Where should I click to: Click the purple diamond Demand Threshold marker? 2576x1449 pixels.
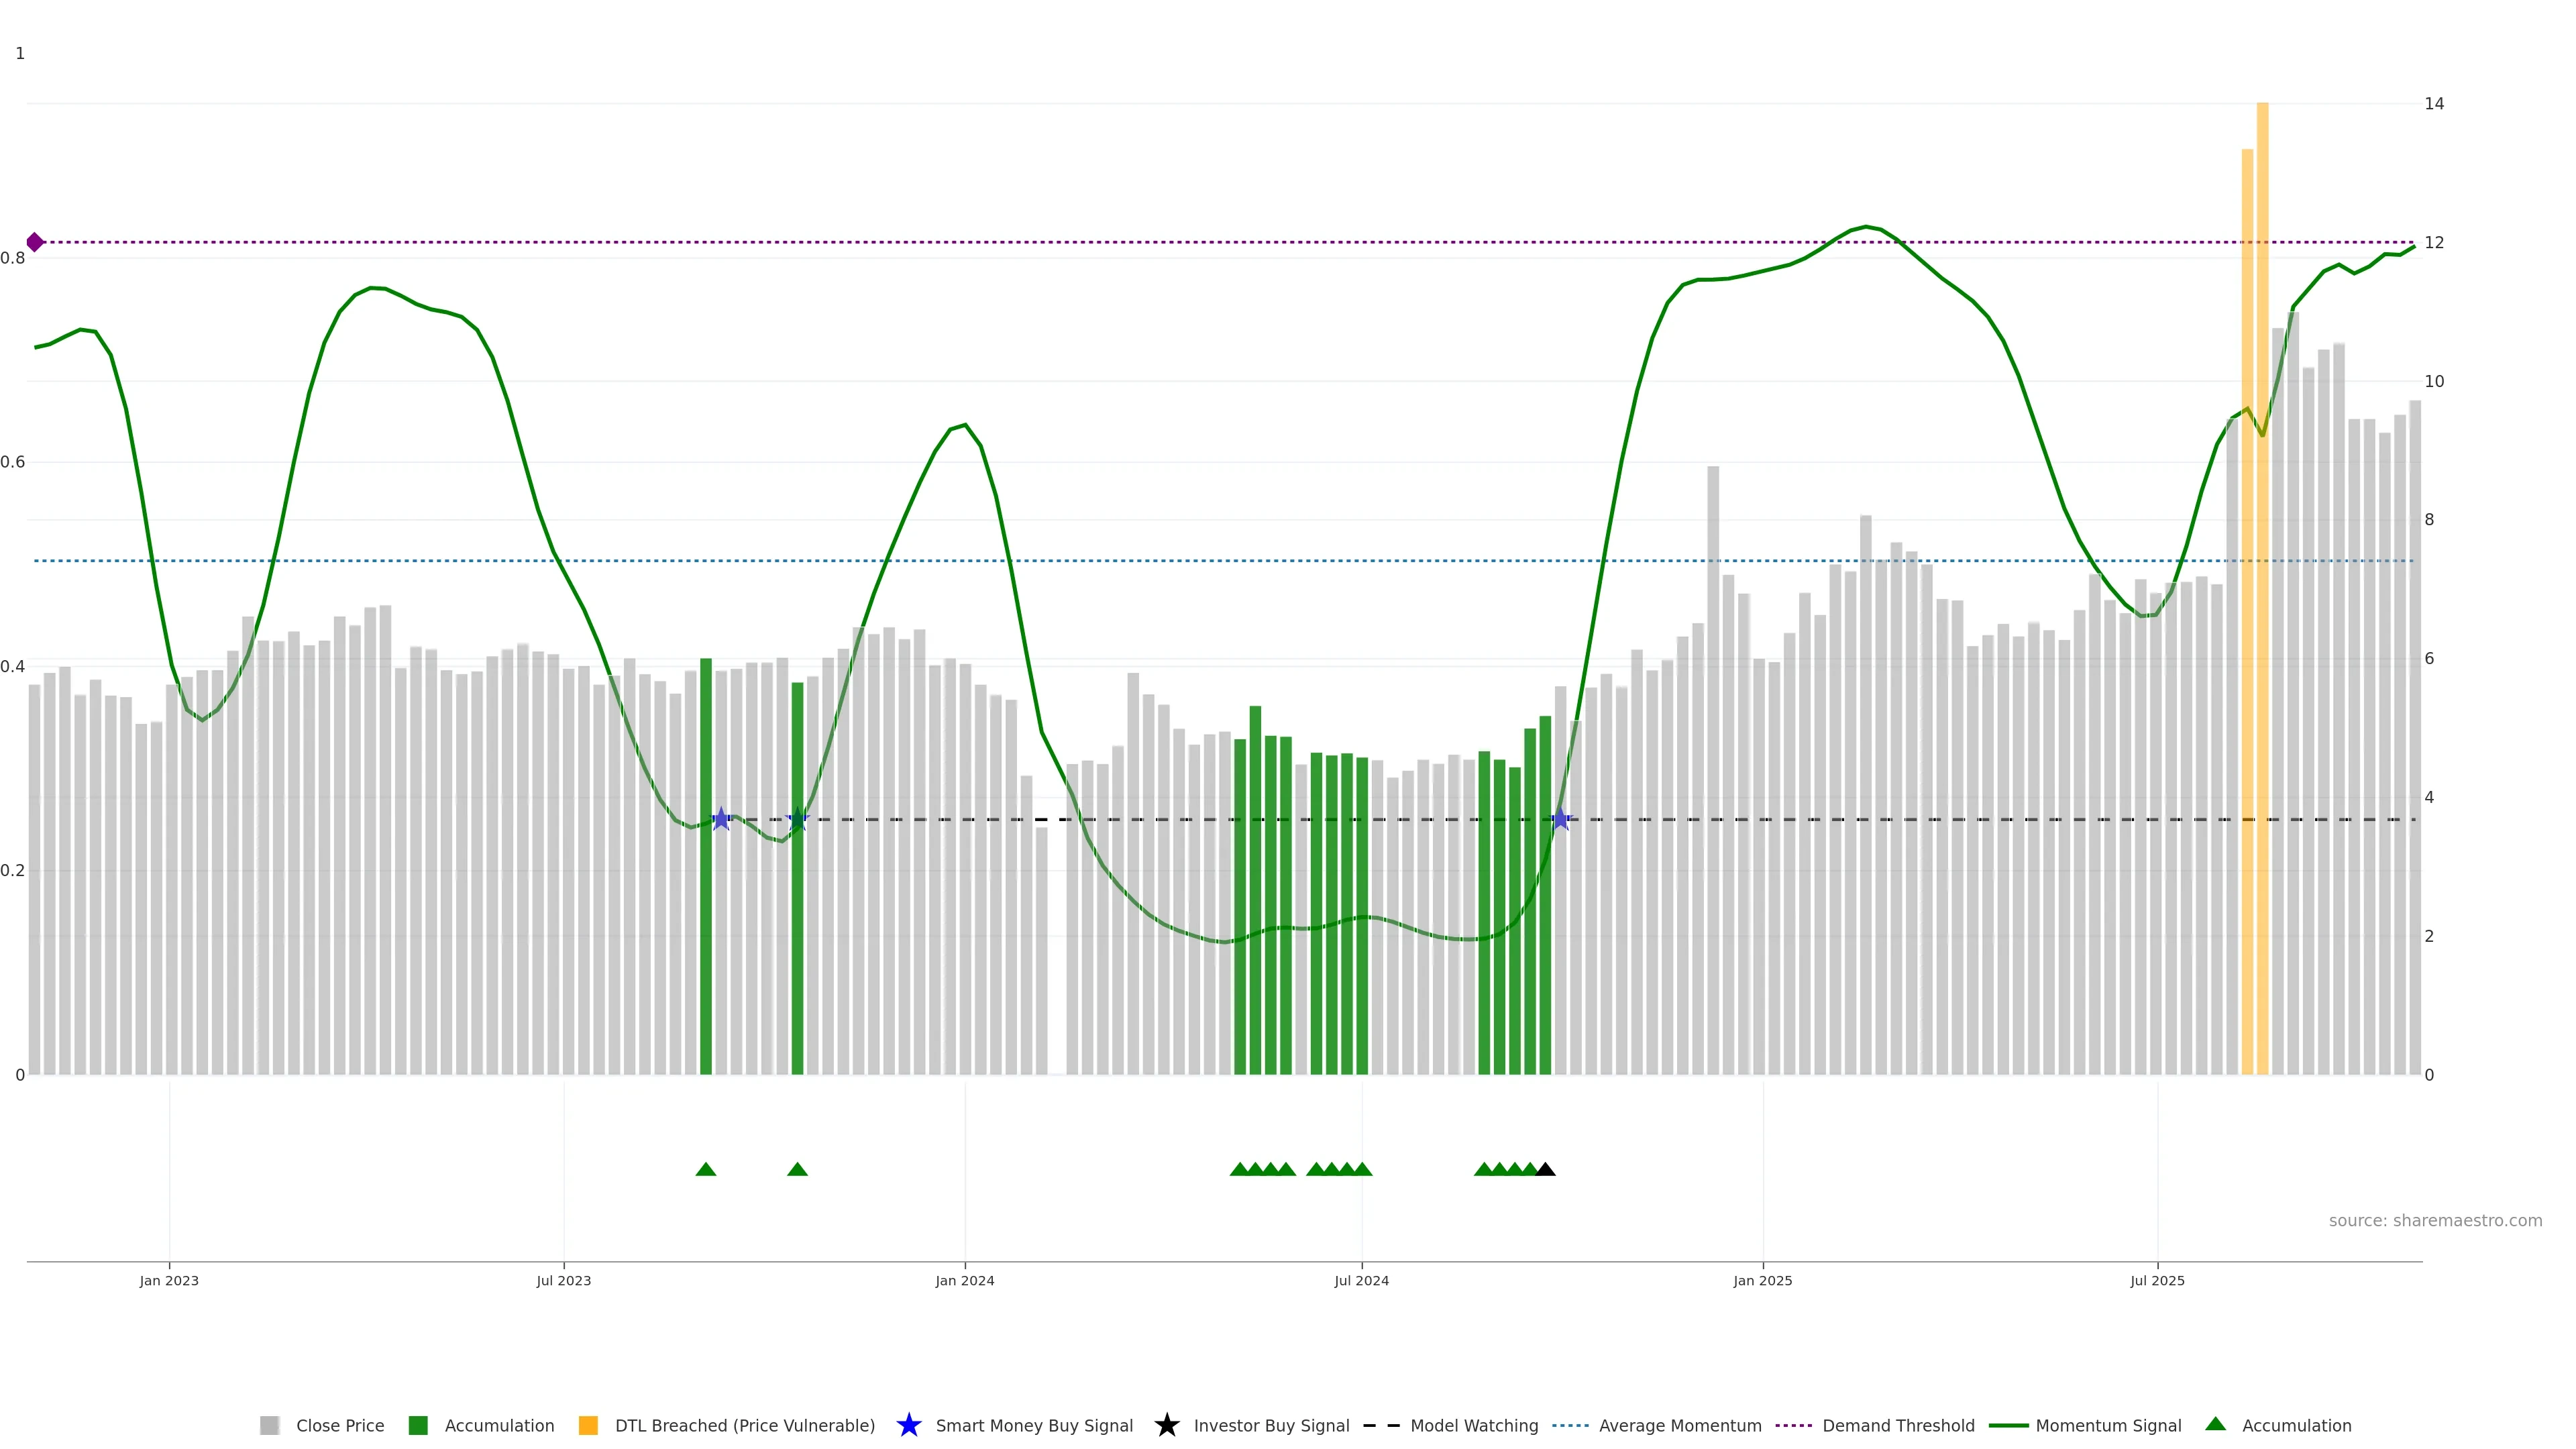[x=35, y=242]
